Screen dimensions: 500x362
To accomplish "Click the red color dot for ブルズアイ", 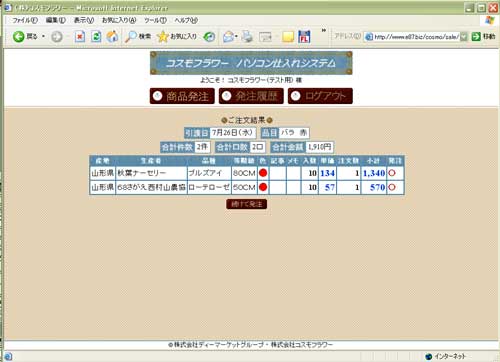I will 263,173.
